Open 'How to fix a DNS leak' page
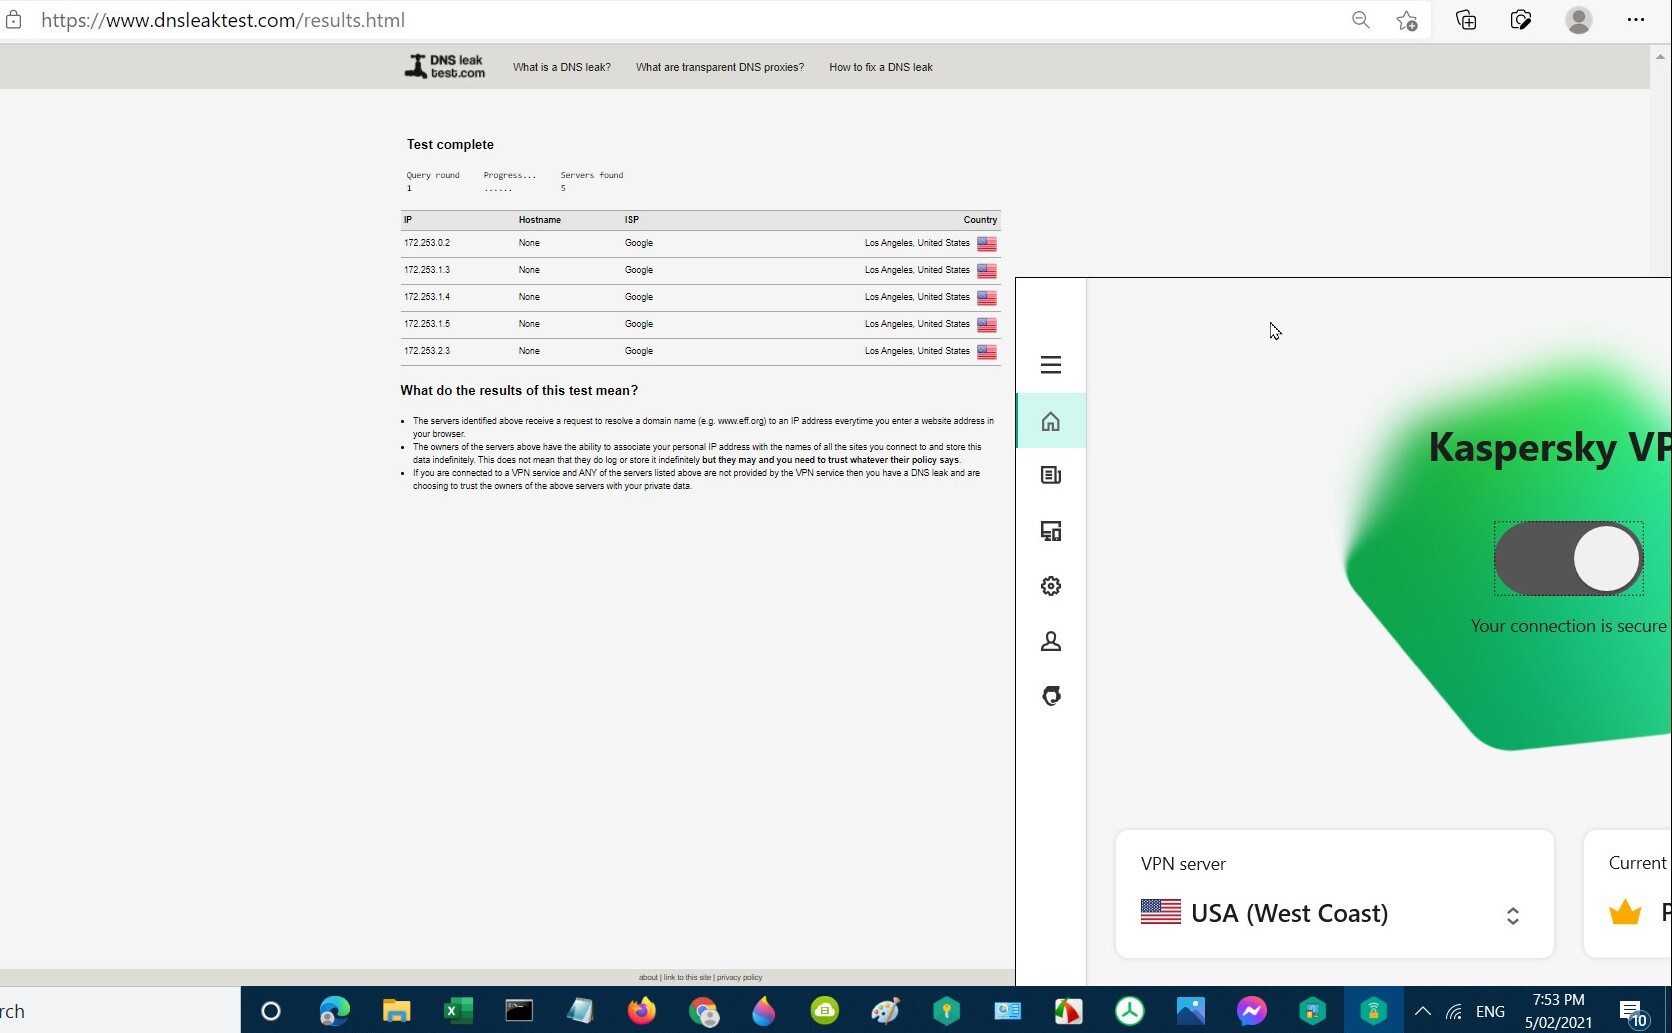 coord(880,67)
